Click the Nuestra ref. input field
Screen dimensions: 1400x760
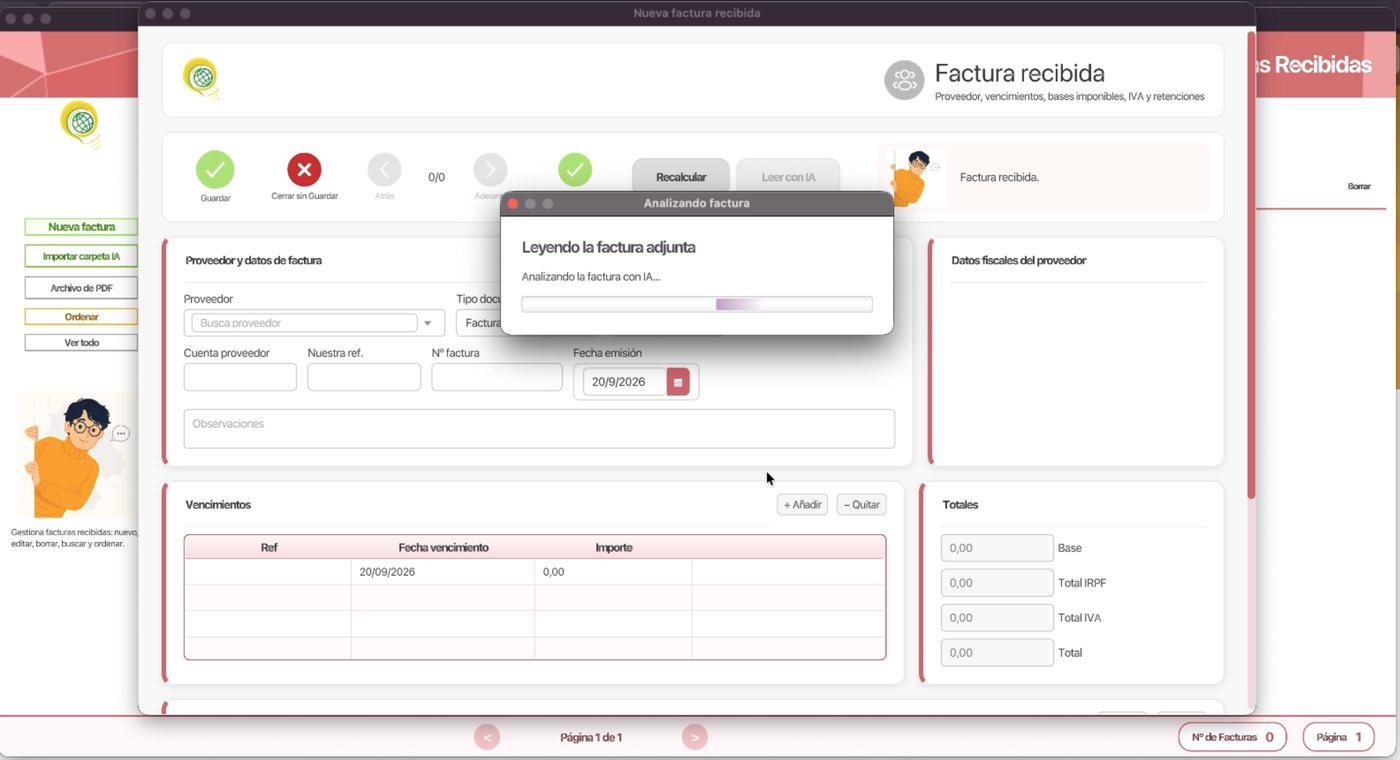click(364, 377)
